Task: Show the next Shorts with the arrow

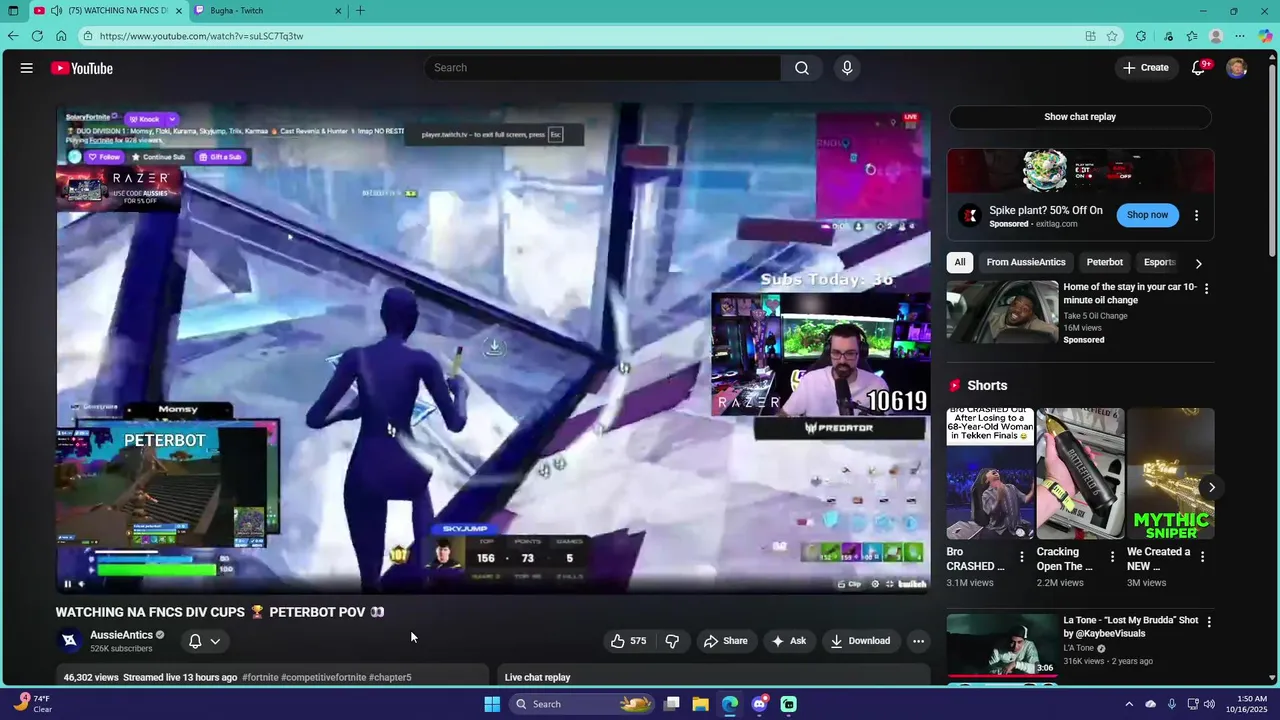Action: point(1211,488)
